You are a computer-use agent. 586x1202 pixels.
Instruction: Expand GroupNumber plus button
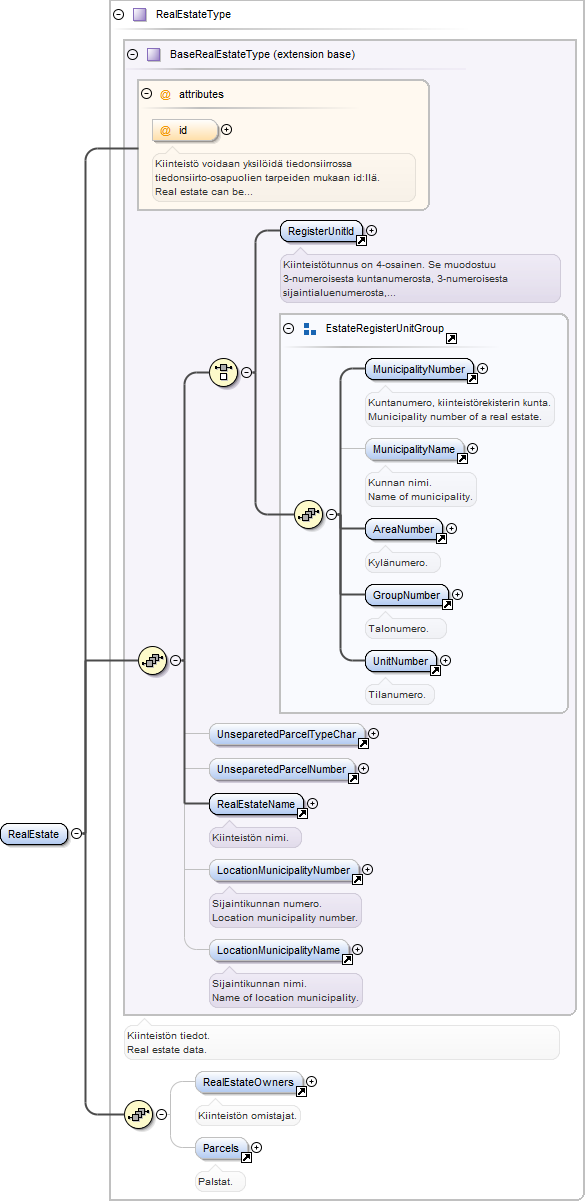[x=457, y=595]
